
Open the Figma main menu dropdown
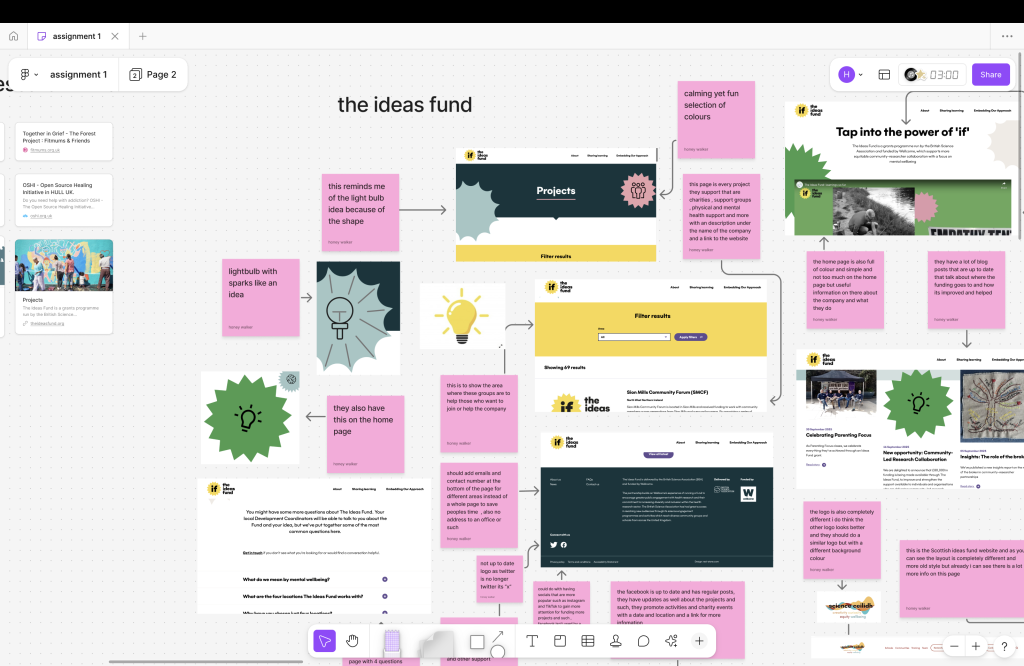click(29, 74)
